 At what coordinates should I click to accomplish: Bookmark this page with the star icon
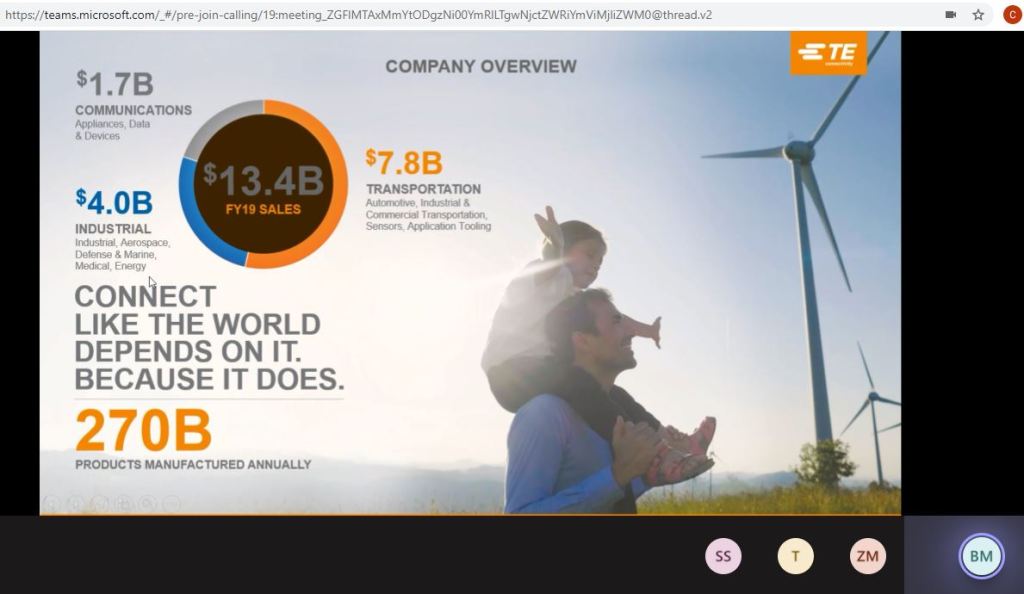coord(978,15)
